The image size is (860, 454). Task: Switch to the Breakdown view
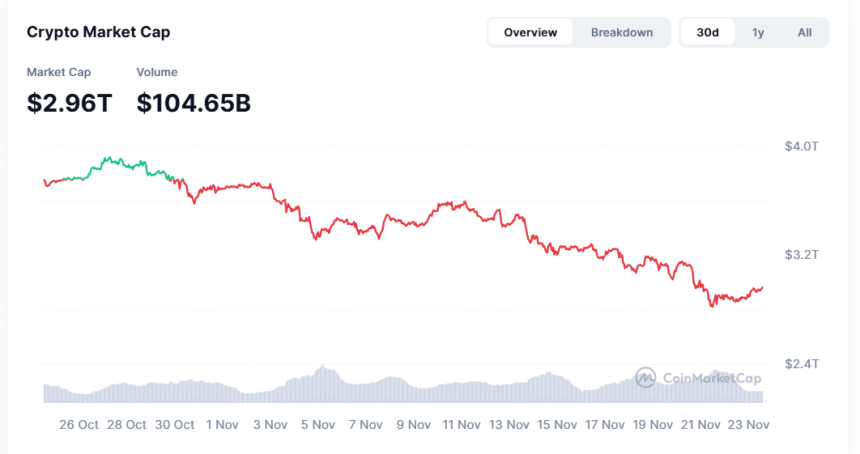tap(622, 33)
